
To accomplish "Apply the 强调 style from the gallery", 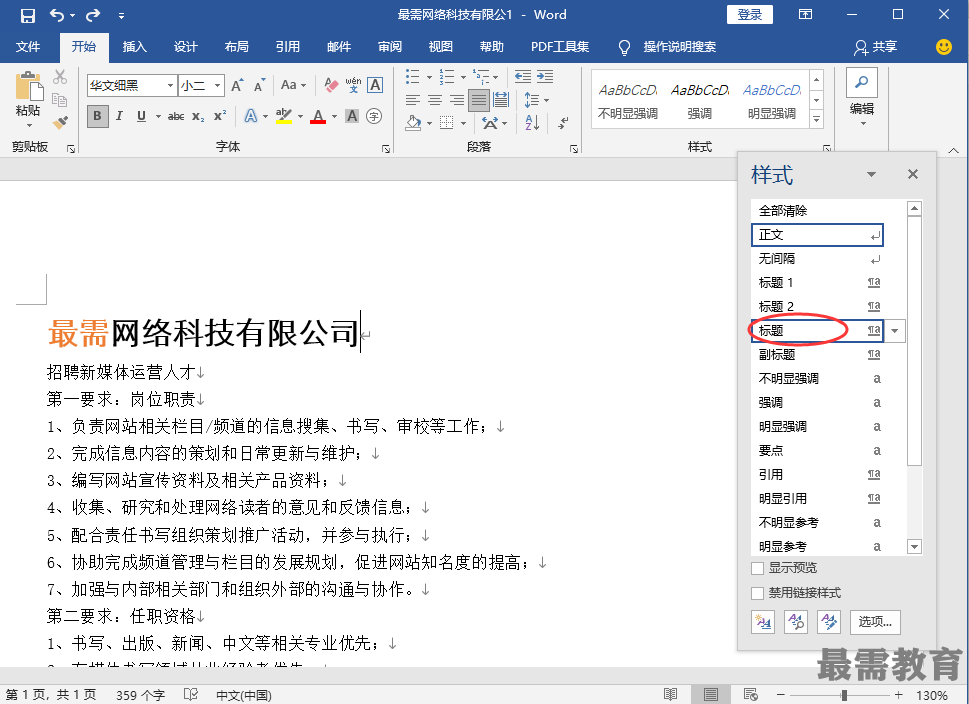I will tap(700, 99).
